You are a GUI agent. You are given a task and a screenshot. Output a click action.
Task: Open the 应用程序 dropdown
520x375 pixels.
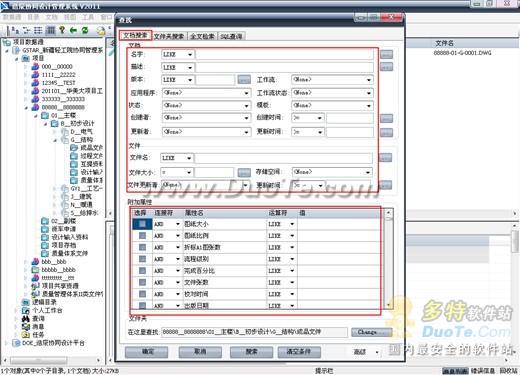(206, 93)
